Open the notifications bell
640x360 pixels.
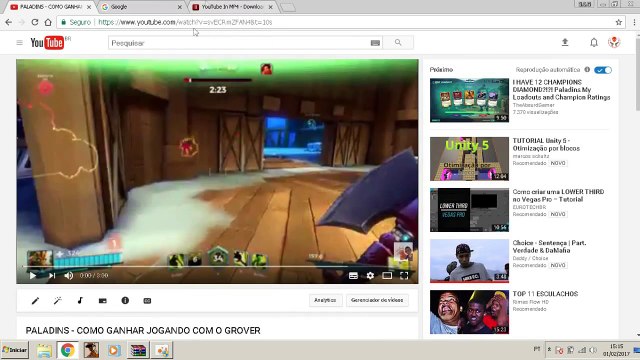[x=594, y=42]
